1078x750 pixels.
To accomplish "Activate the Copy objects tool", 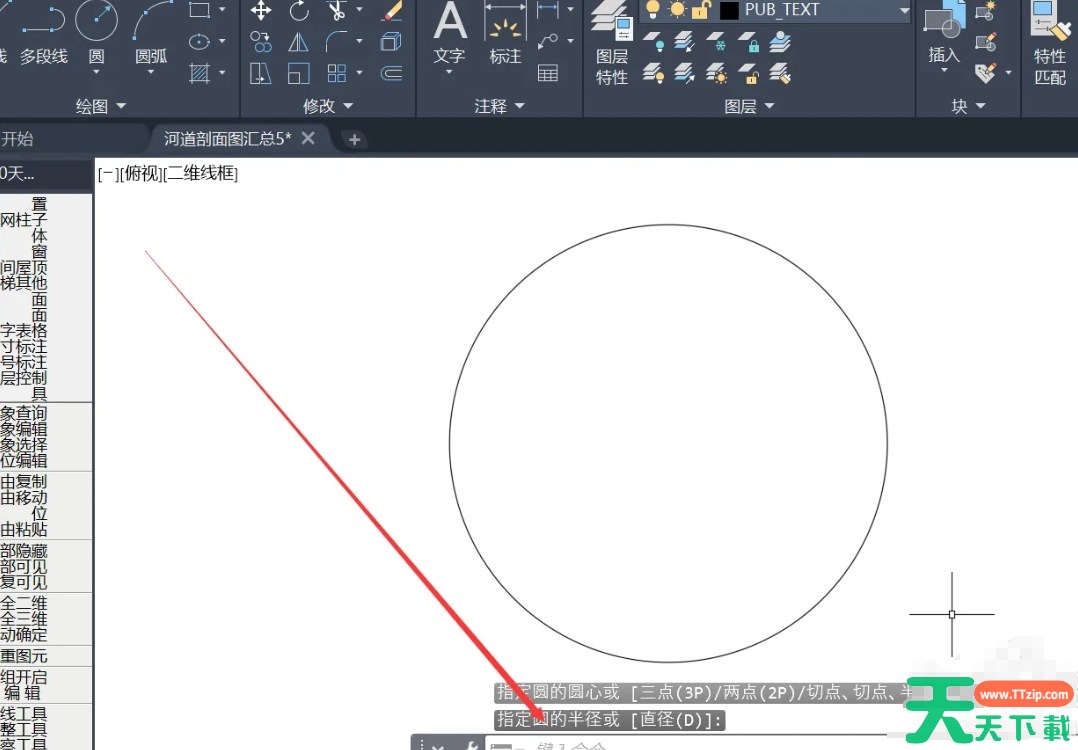I will (261, 42).
